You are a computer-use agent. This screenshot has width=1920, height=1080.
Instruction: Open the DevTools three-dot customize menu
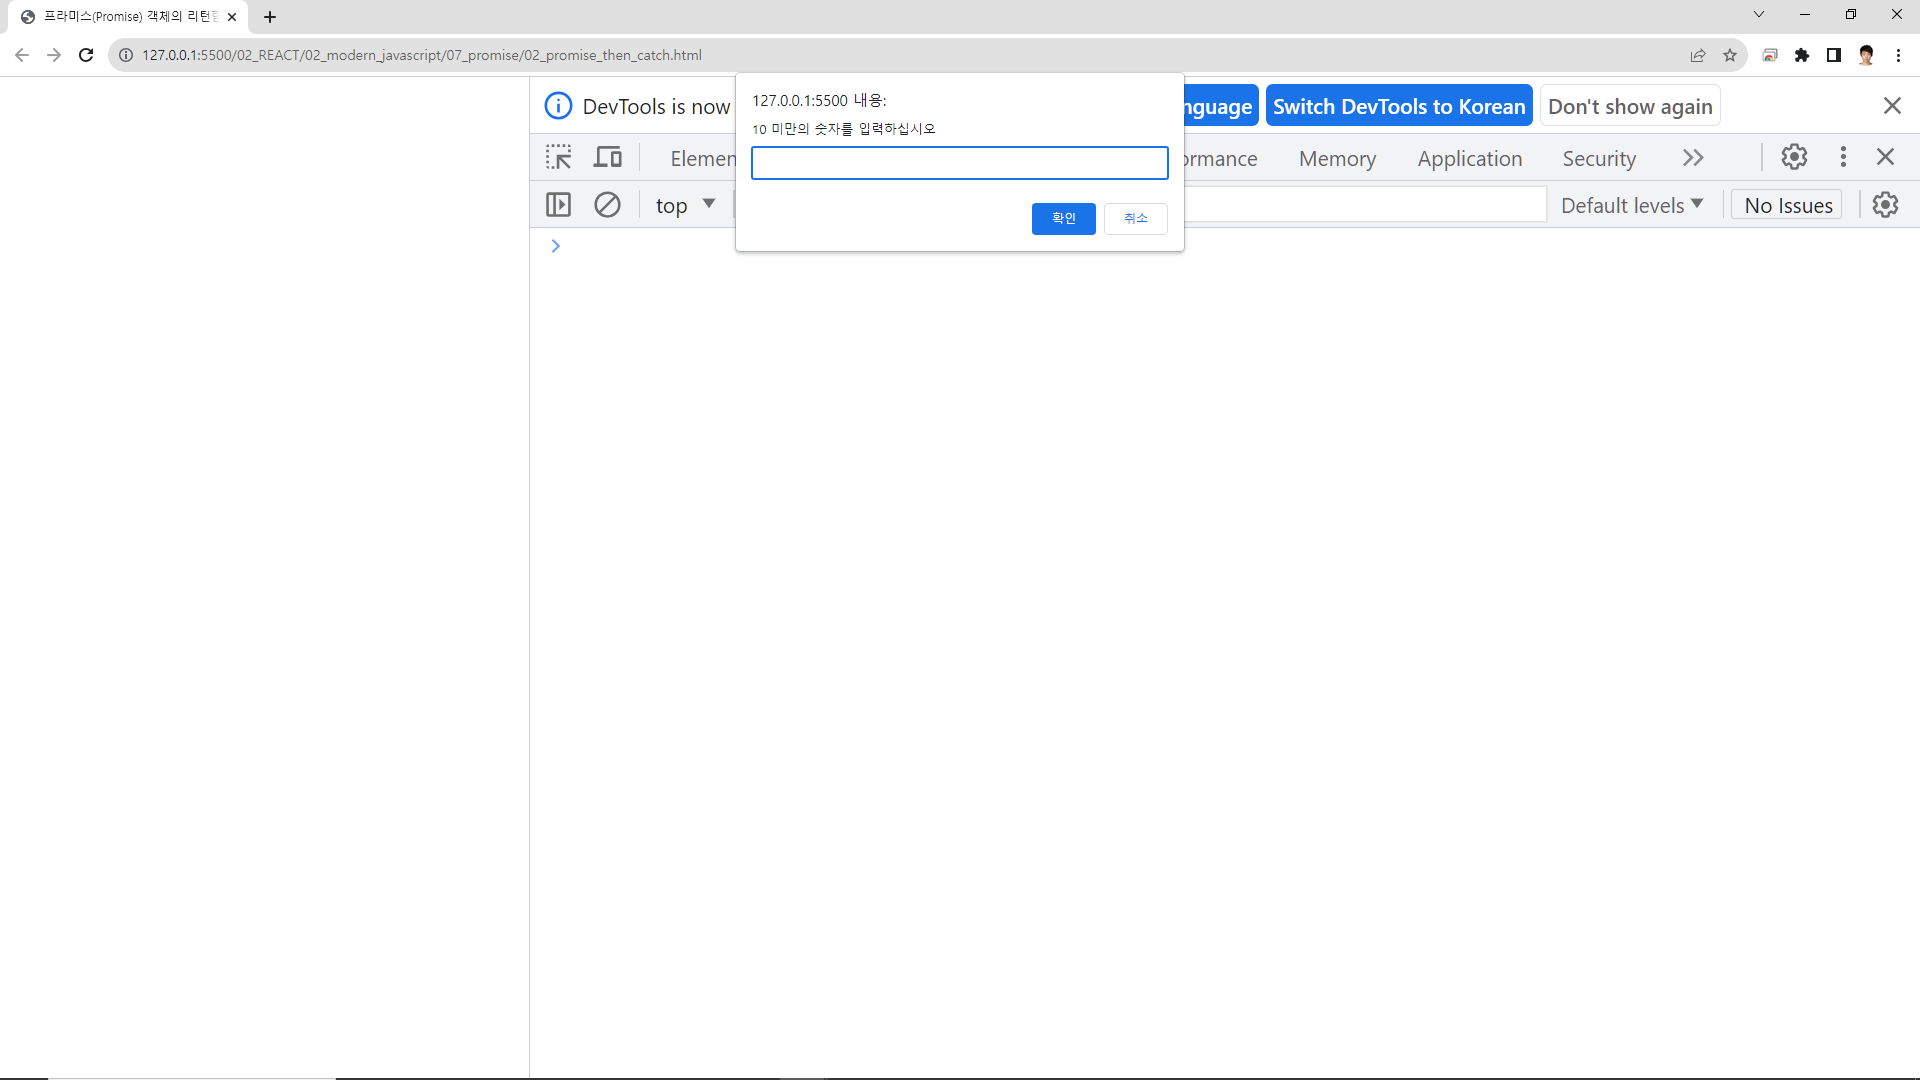(x=1843, y=157)
